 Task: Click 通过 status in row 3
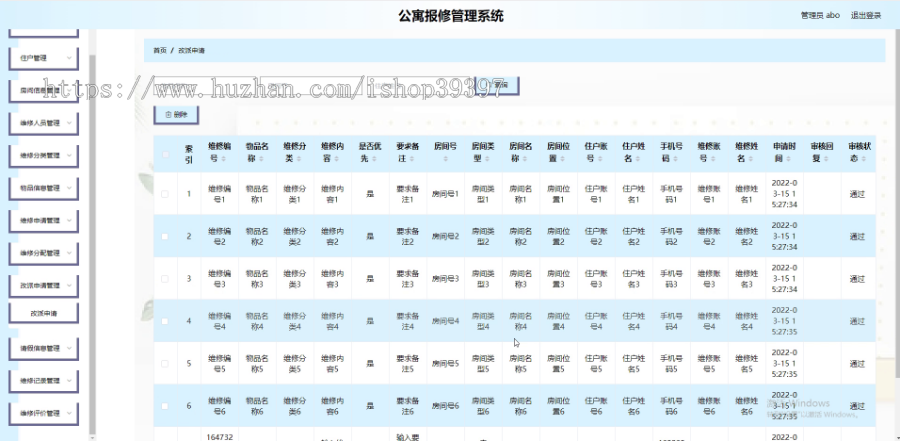click(x=857, y=279)
